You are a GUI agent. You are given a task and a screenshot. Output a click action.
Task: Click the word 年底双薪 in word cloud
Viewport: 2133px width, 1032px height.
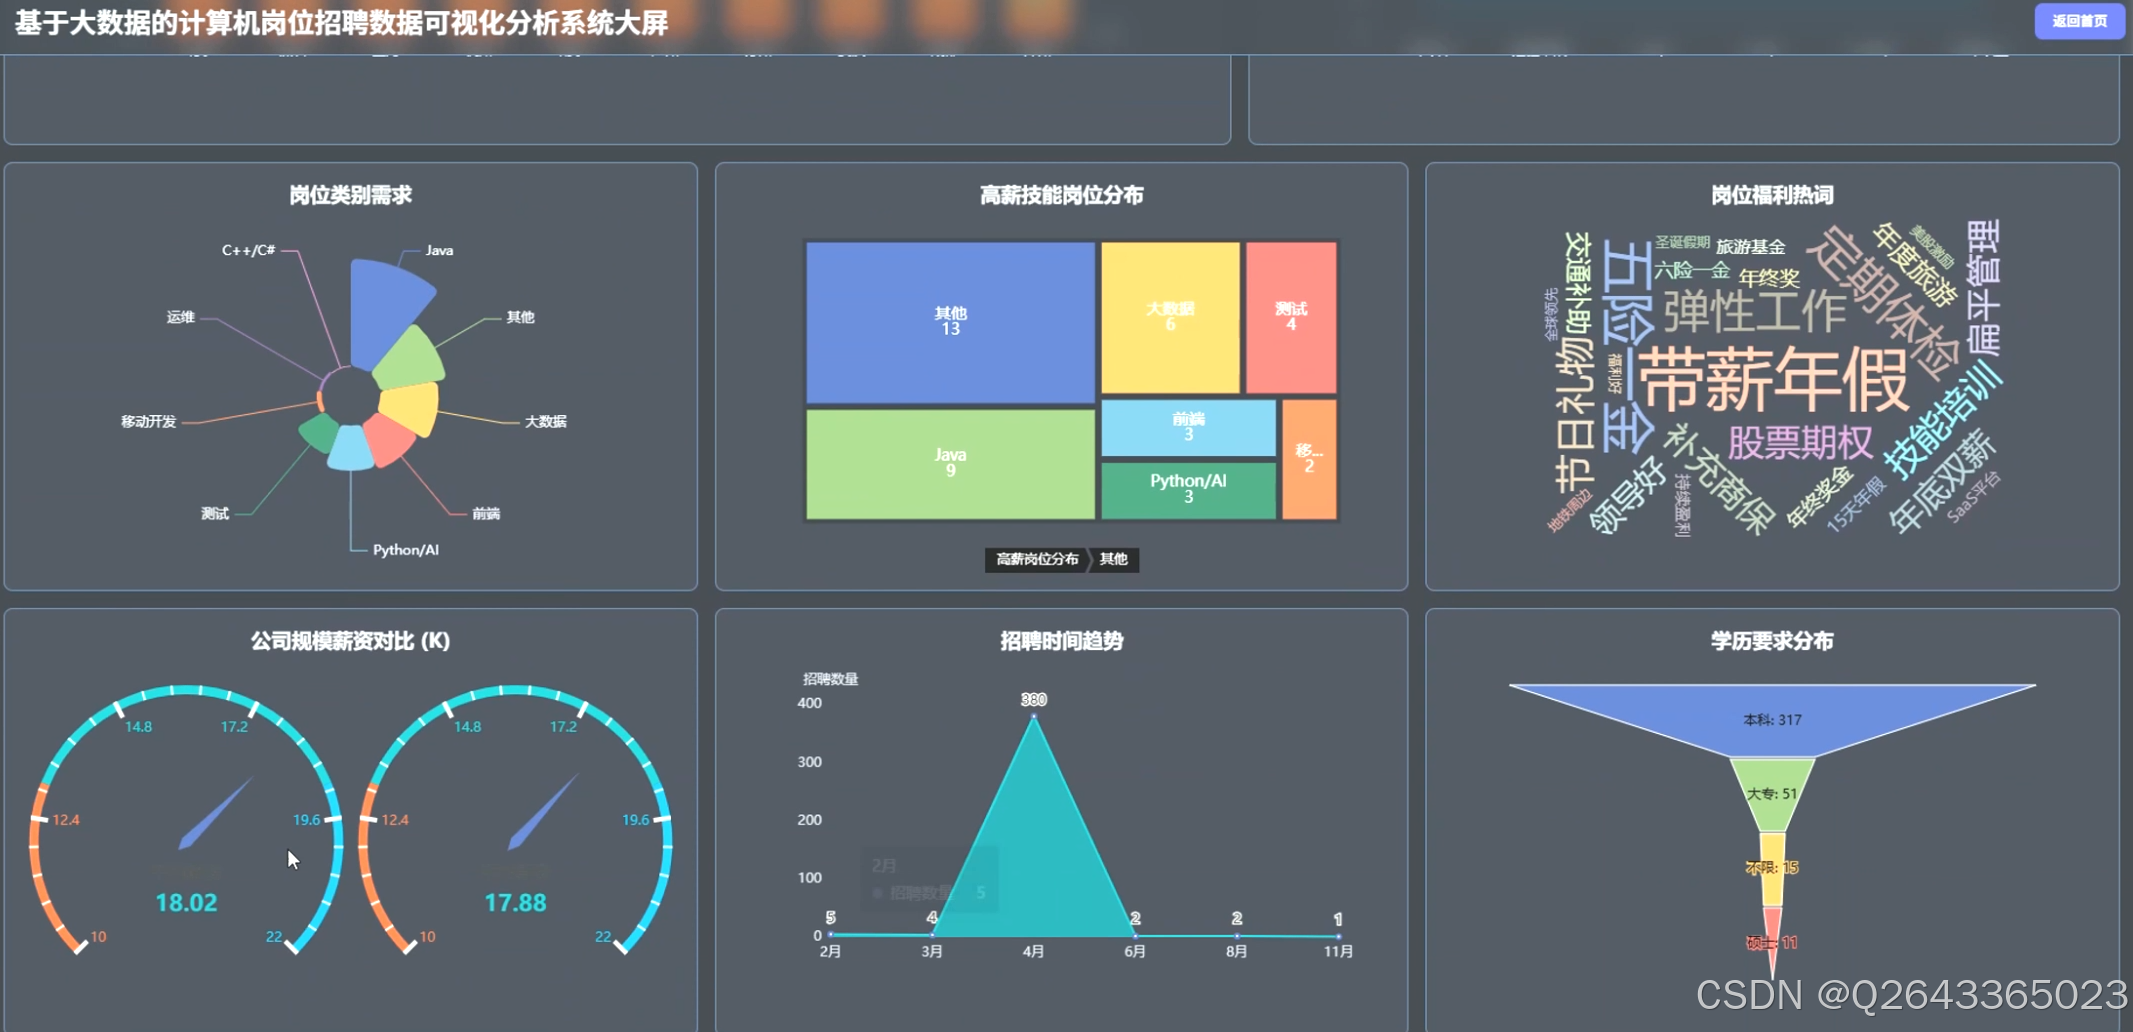coord(1942,482)
